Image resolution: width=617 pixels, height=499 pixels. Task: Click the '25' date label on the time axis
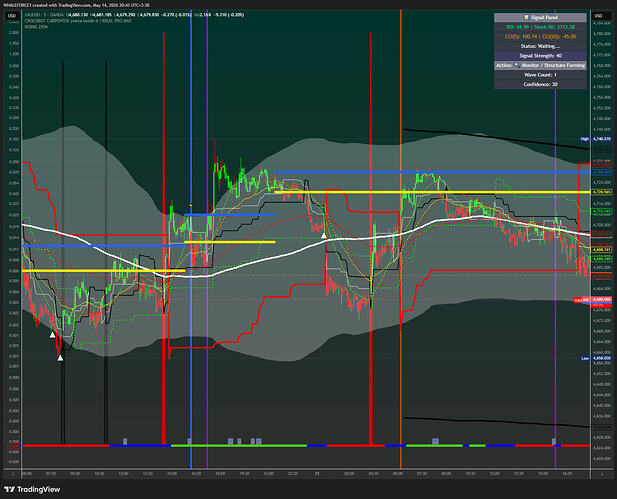pos(317,474)
